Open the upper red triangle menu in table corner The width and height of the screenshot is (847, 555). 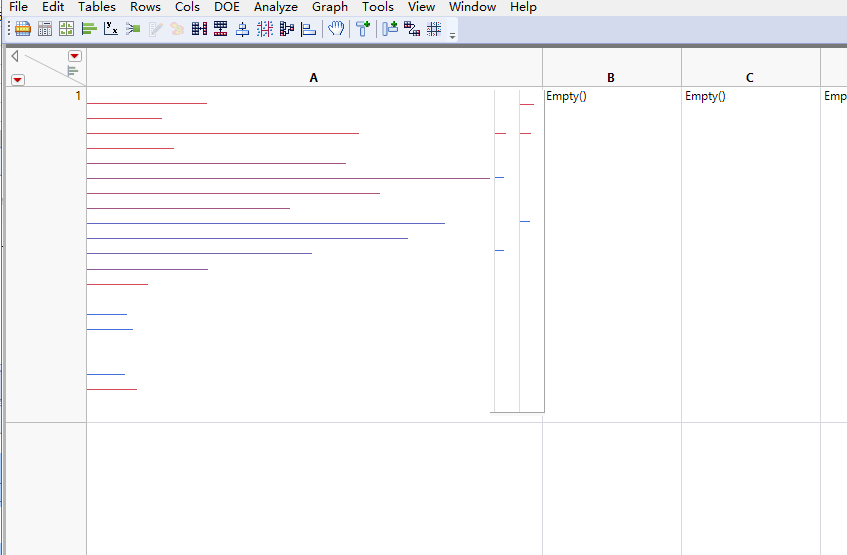pos(75,56)
